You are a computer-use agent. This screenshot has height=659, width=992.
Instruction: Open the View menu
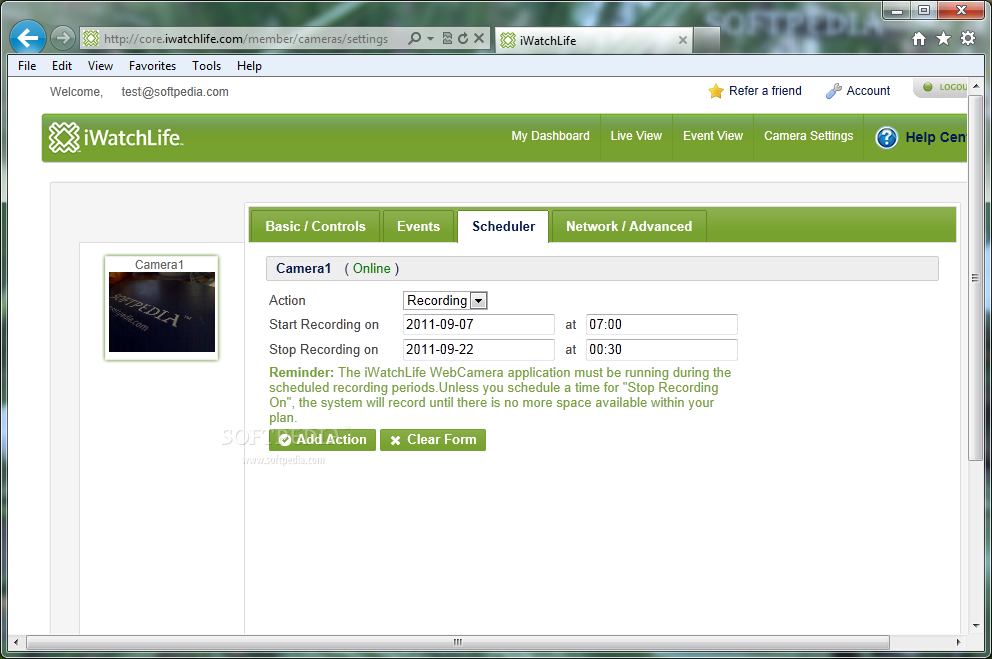(101, 66)
